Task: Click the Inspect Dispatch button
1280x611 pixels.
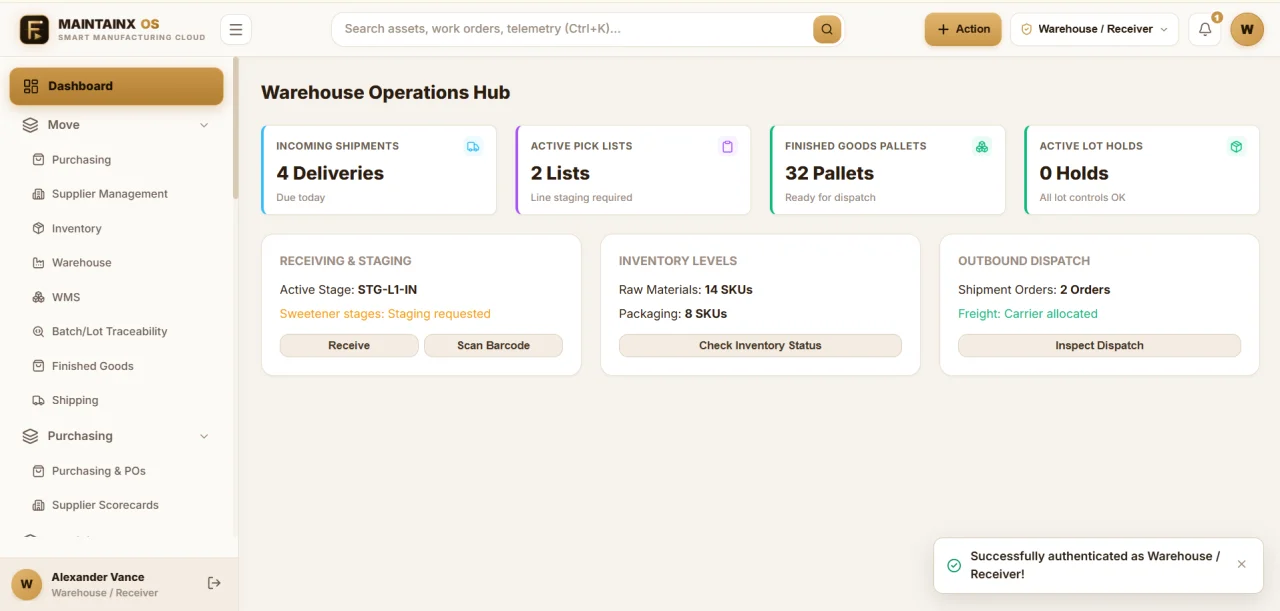Action: [x=1099, y=345]
